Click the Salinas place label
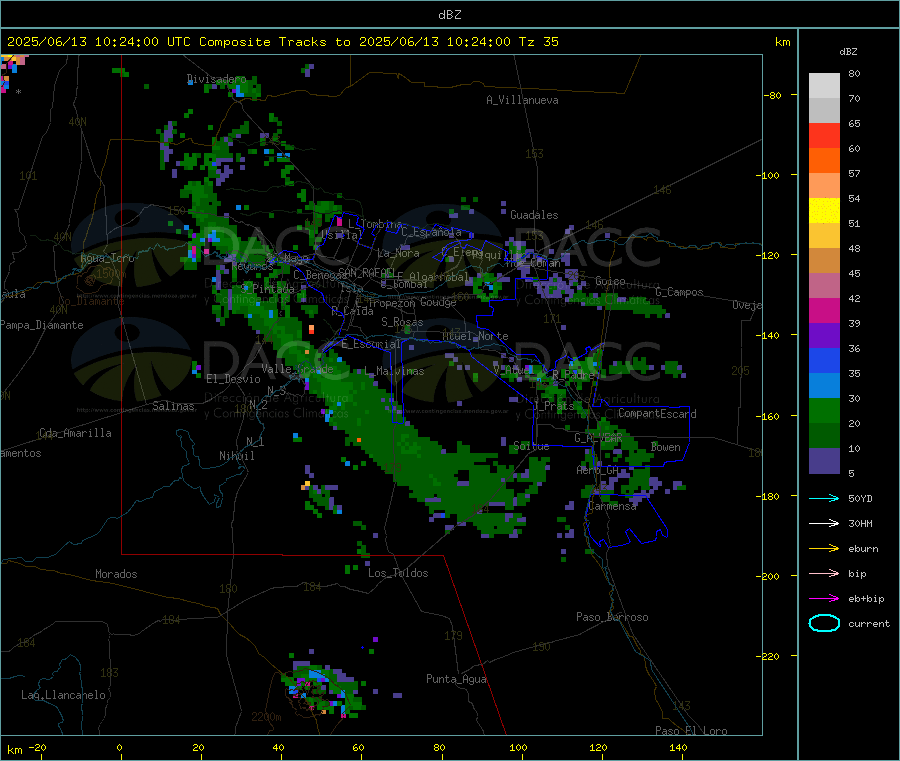900x761 pixels. click(x=173, y=406)
